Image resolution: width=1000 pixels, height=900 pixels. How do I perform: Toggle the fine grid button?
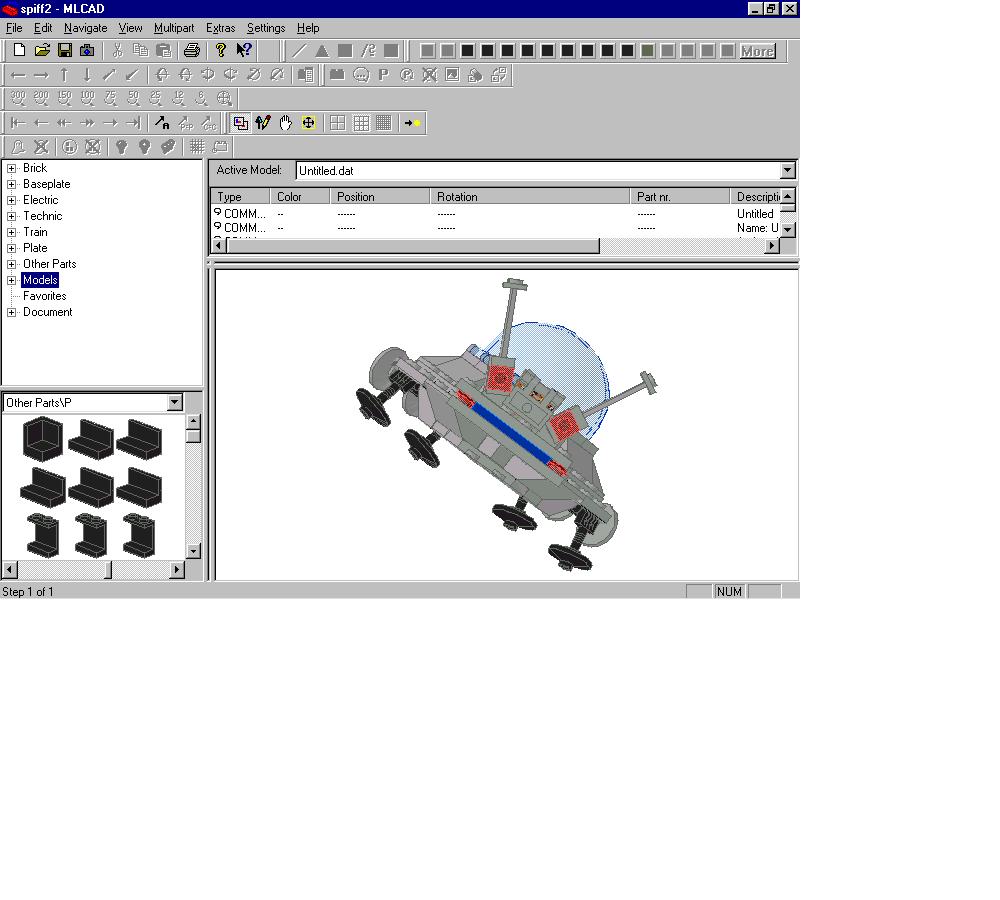(383, 122)
